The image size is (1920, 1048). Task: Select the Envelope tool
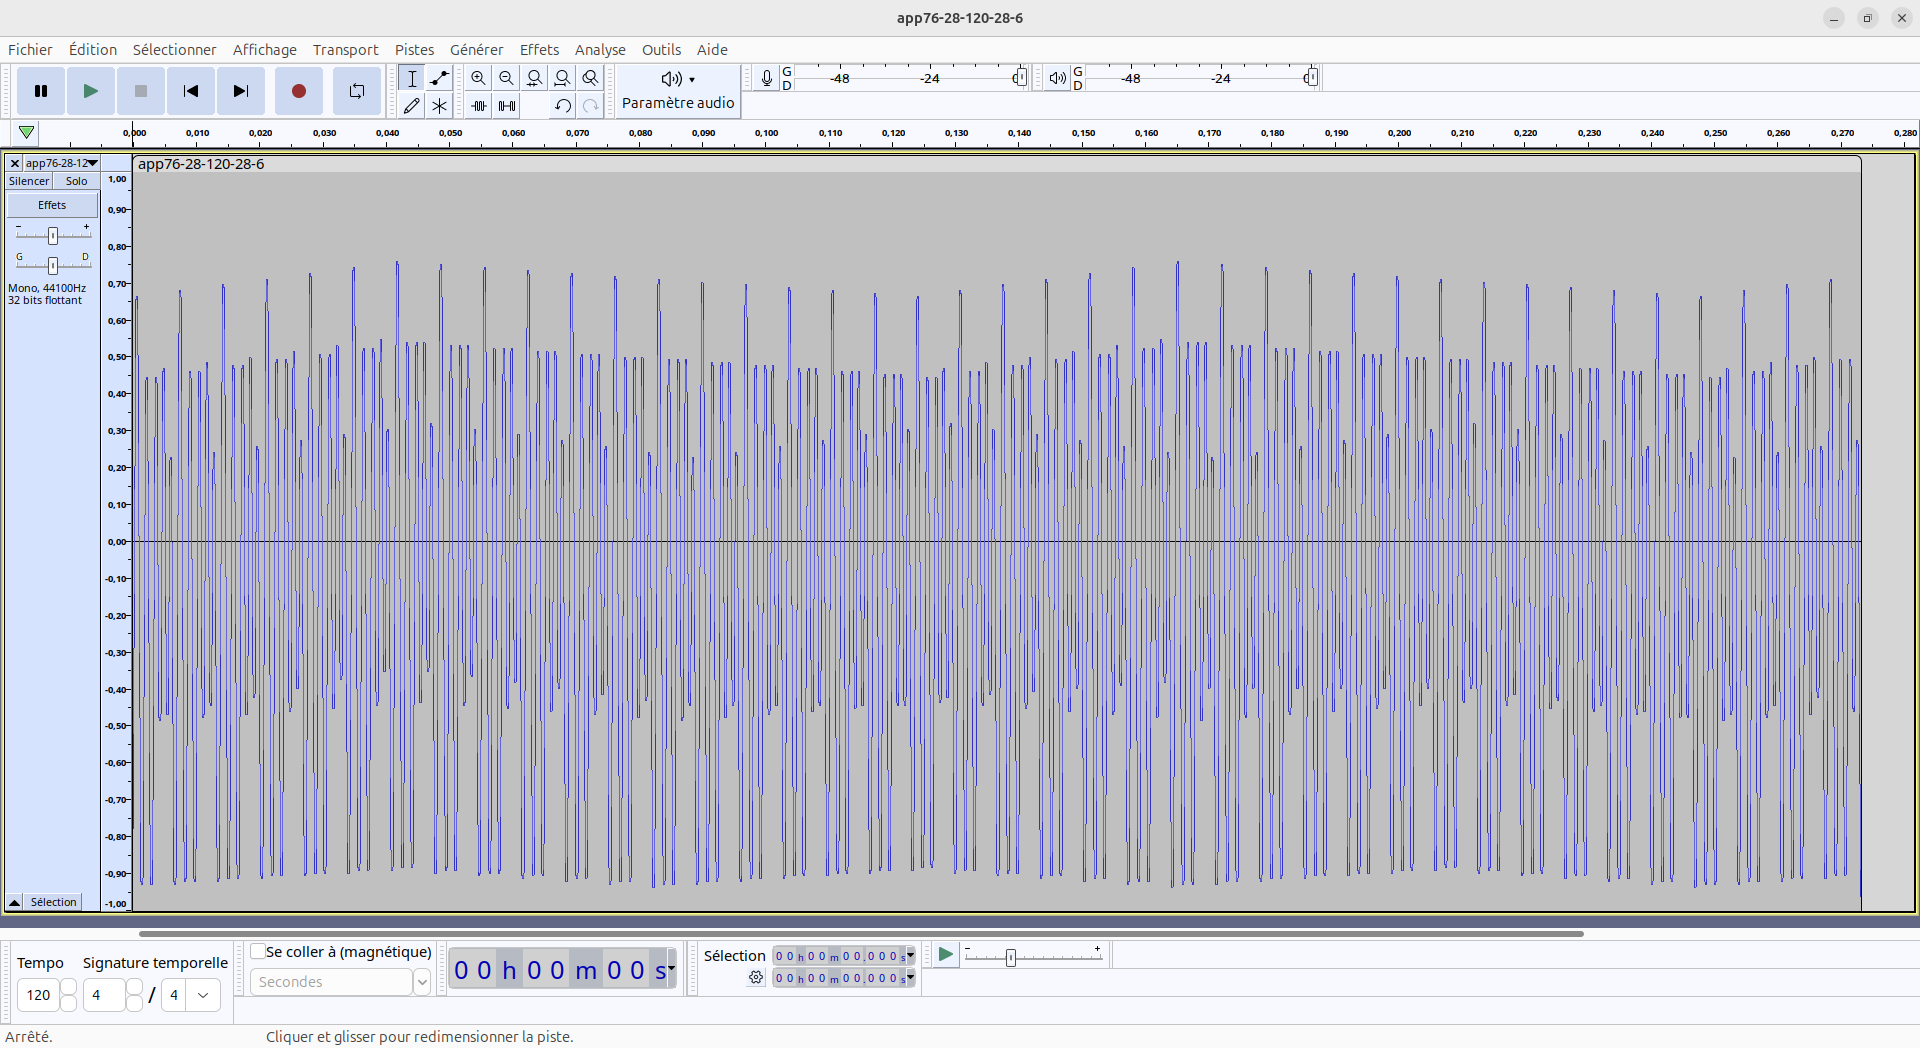point(439,78)
